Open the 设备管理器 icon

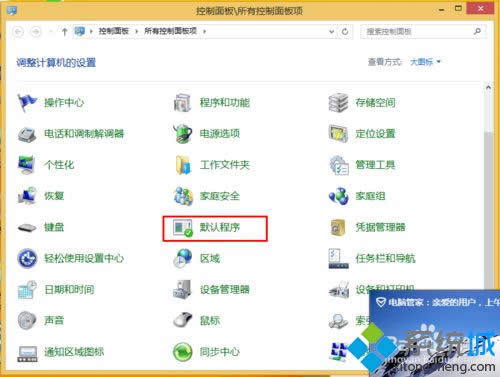pyautogui.click(x=182, y=289)
